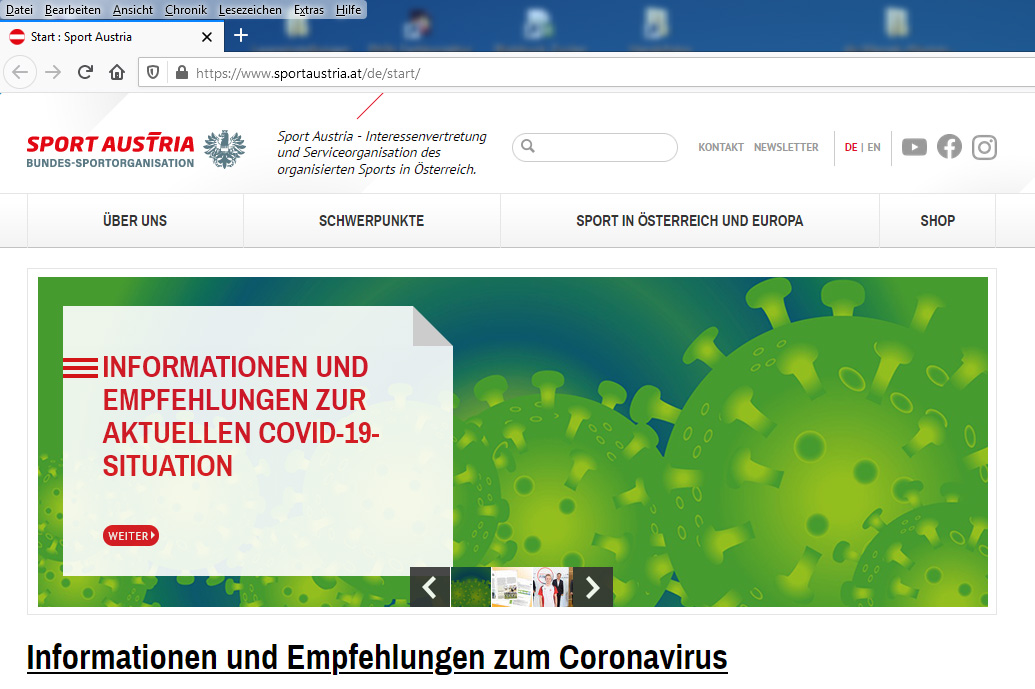This screenshot has height=689, width=1035.
Task: Open the Über uns navigation item
Action: point(135,220)
